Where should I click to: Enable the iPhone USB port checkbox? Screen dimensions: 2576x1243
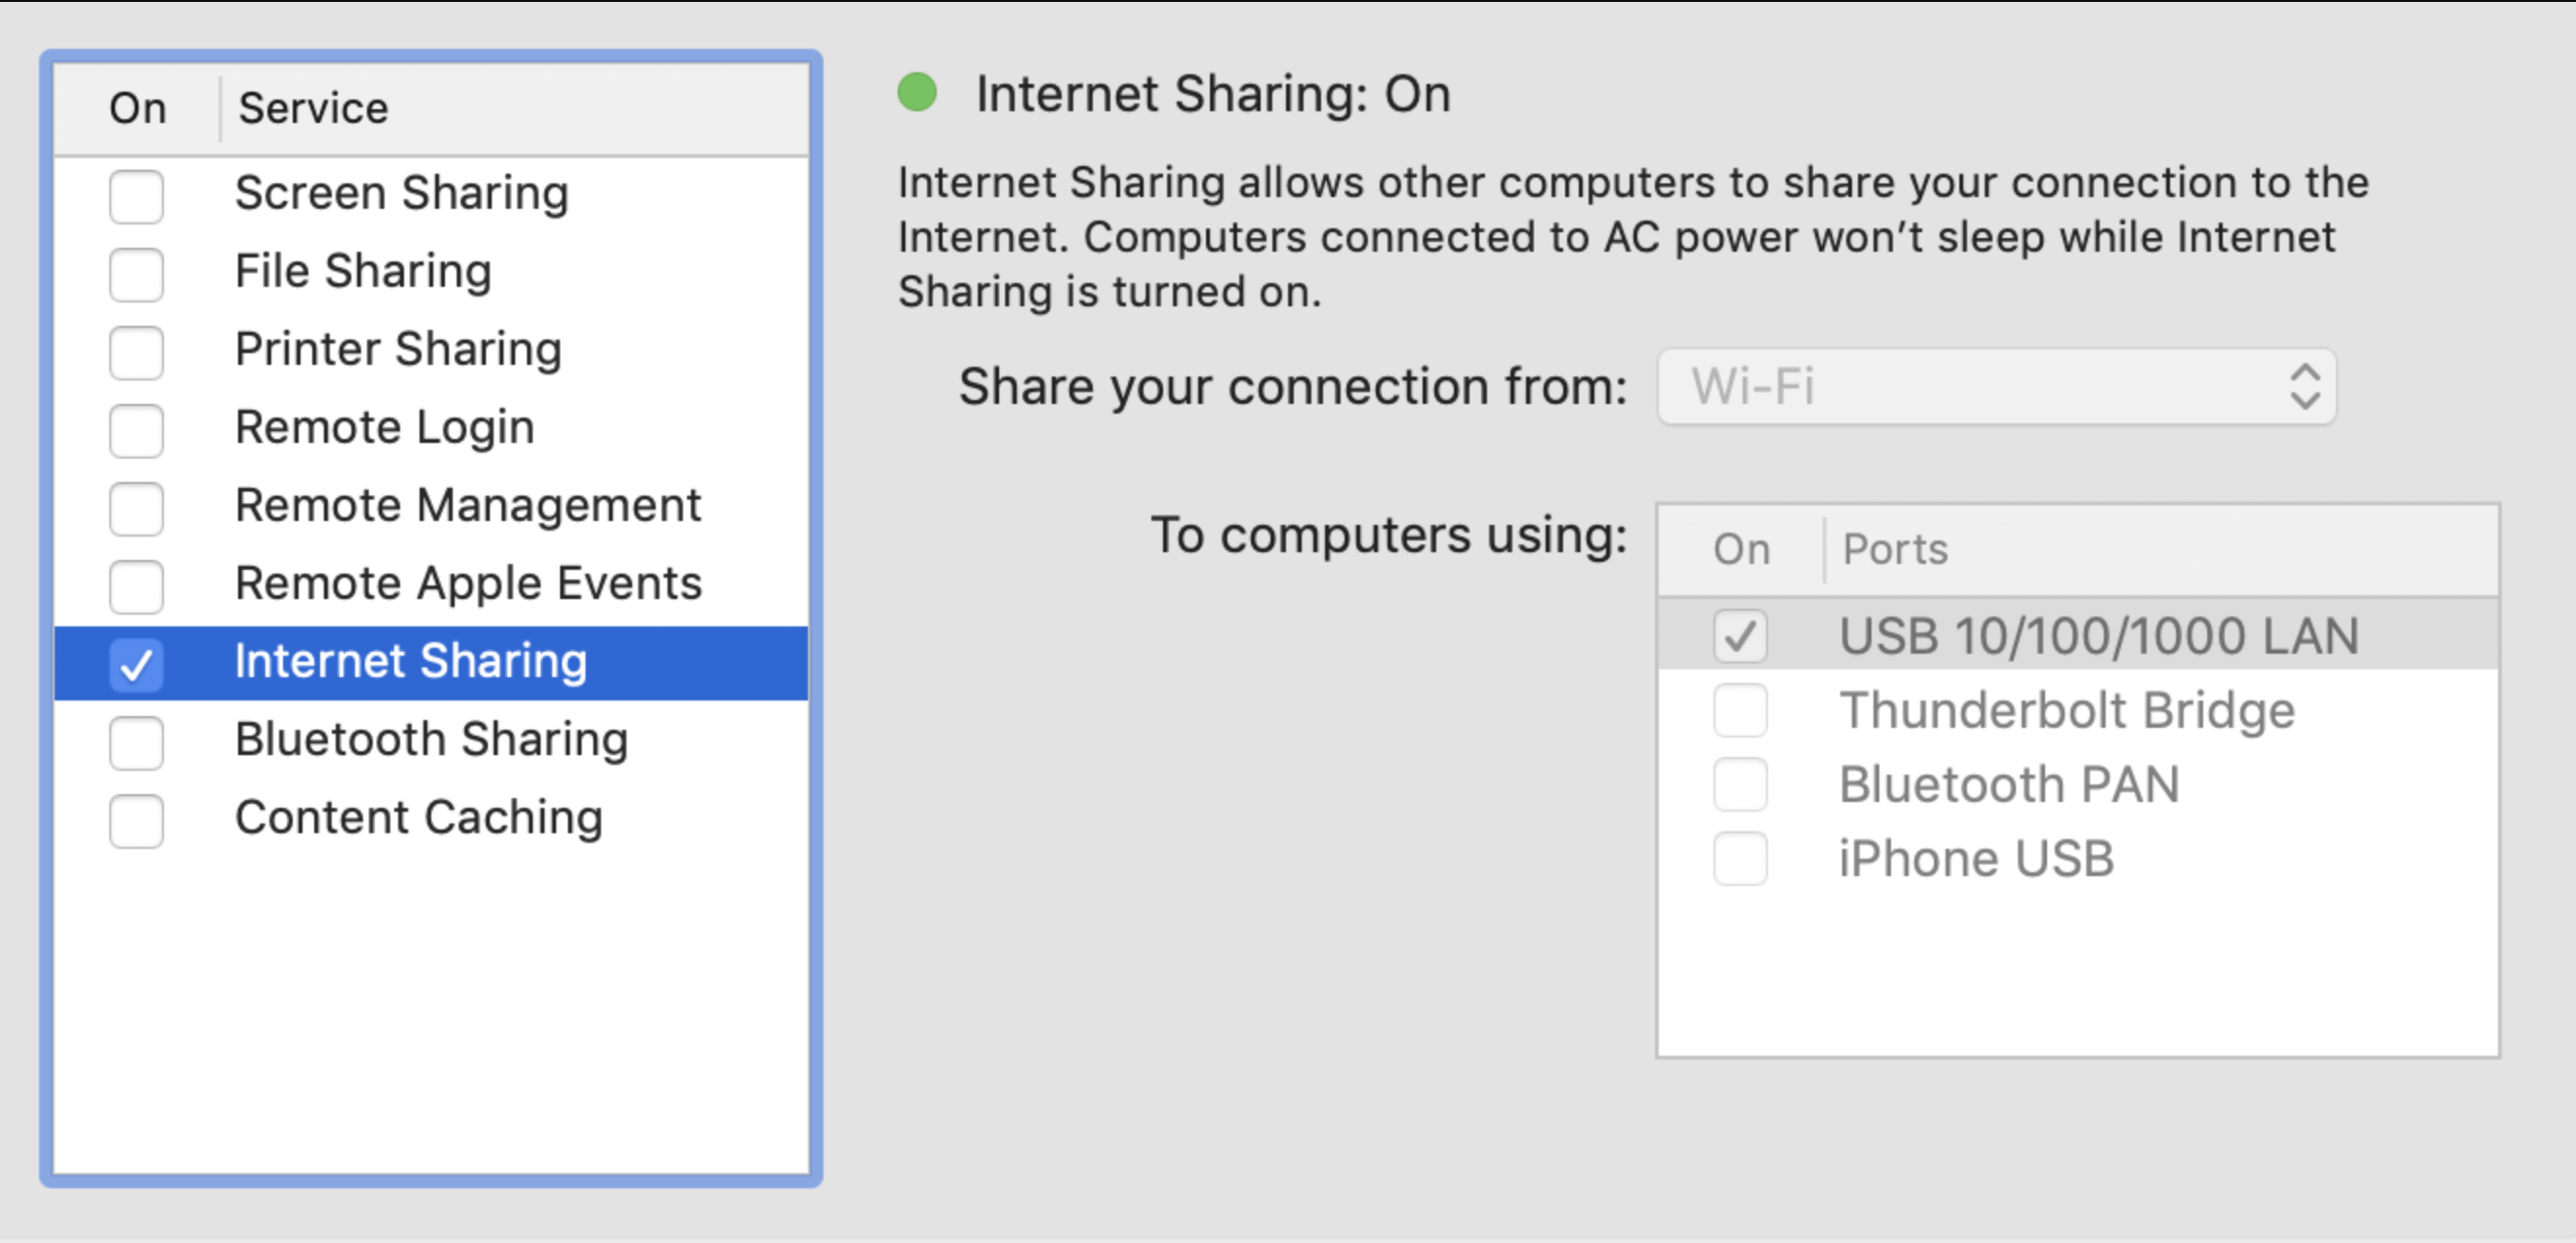pyautogui.click(x=1740, y=858)
